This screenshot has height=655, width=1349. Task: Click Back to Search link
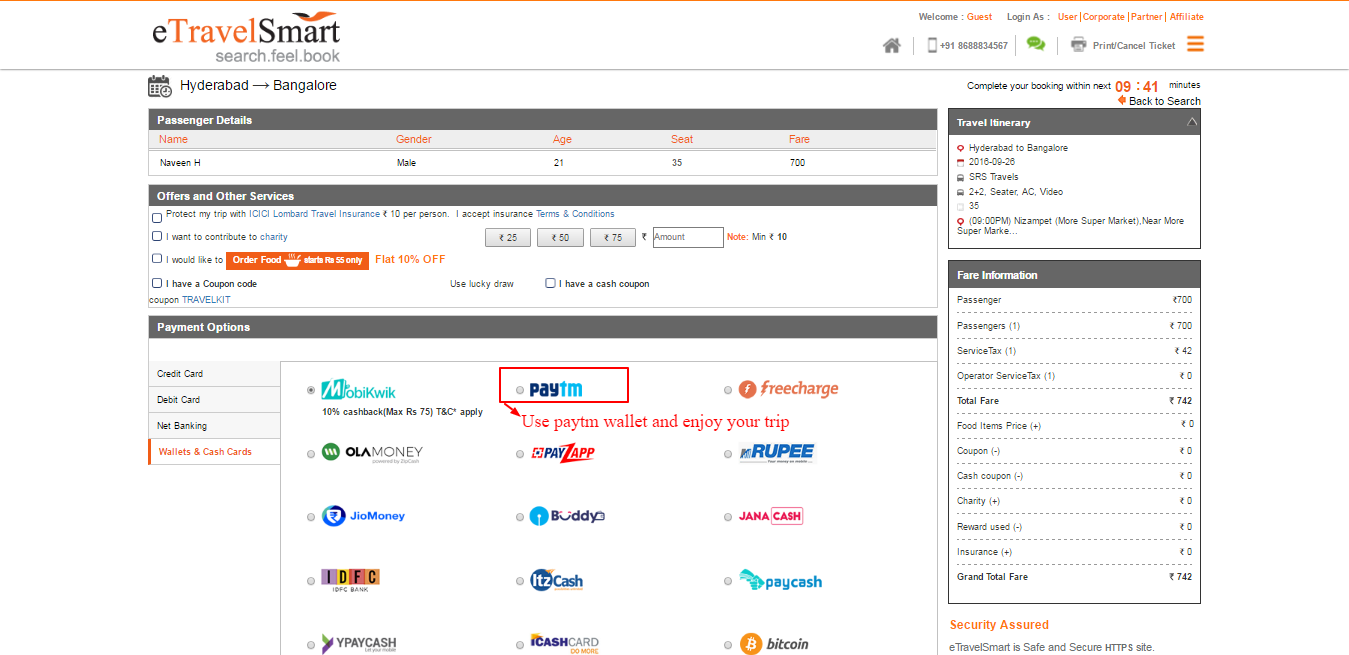point(1164,101)
